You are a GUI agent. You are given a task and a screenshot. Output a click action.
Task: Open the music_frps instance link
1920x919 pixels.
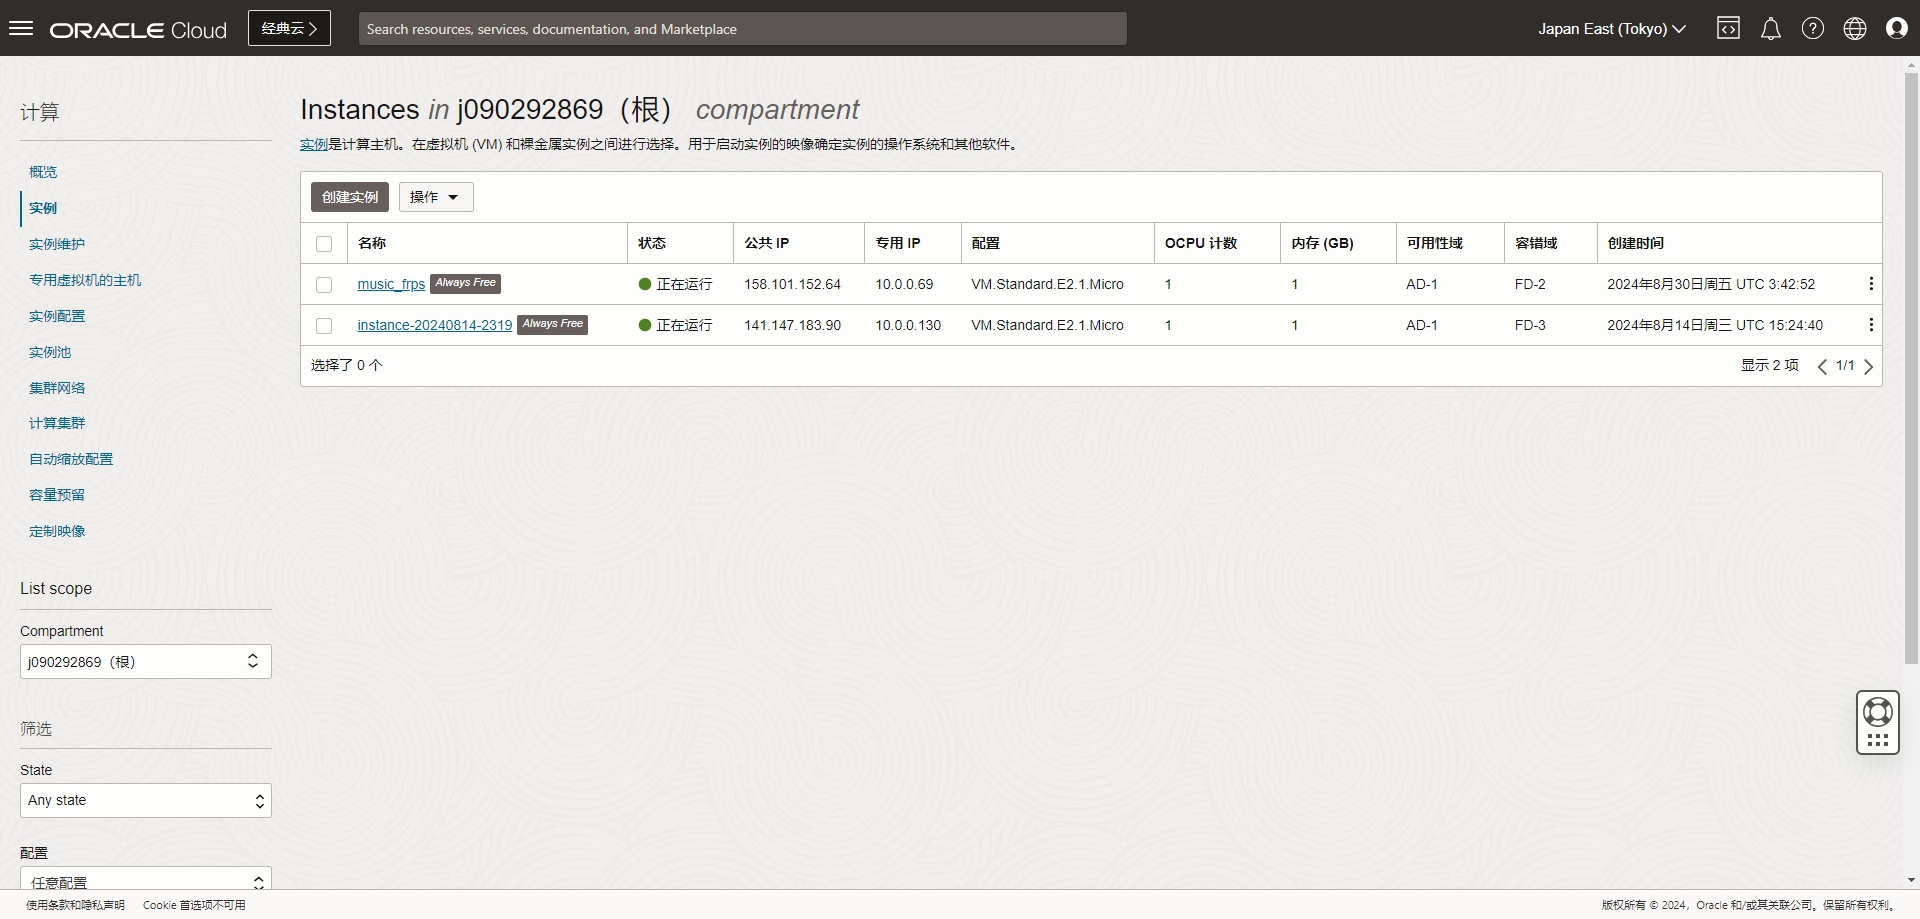coord(391,284)
